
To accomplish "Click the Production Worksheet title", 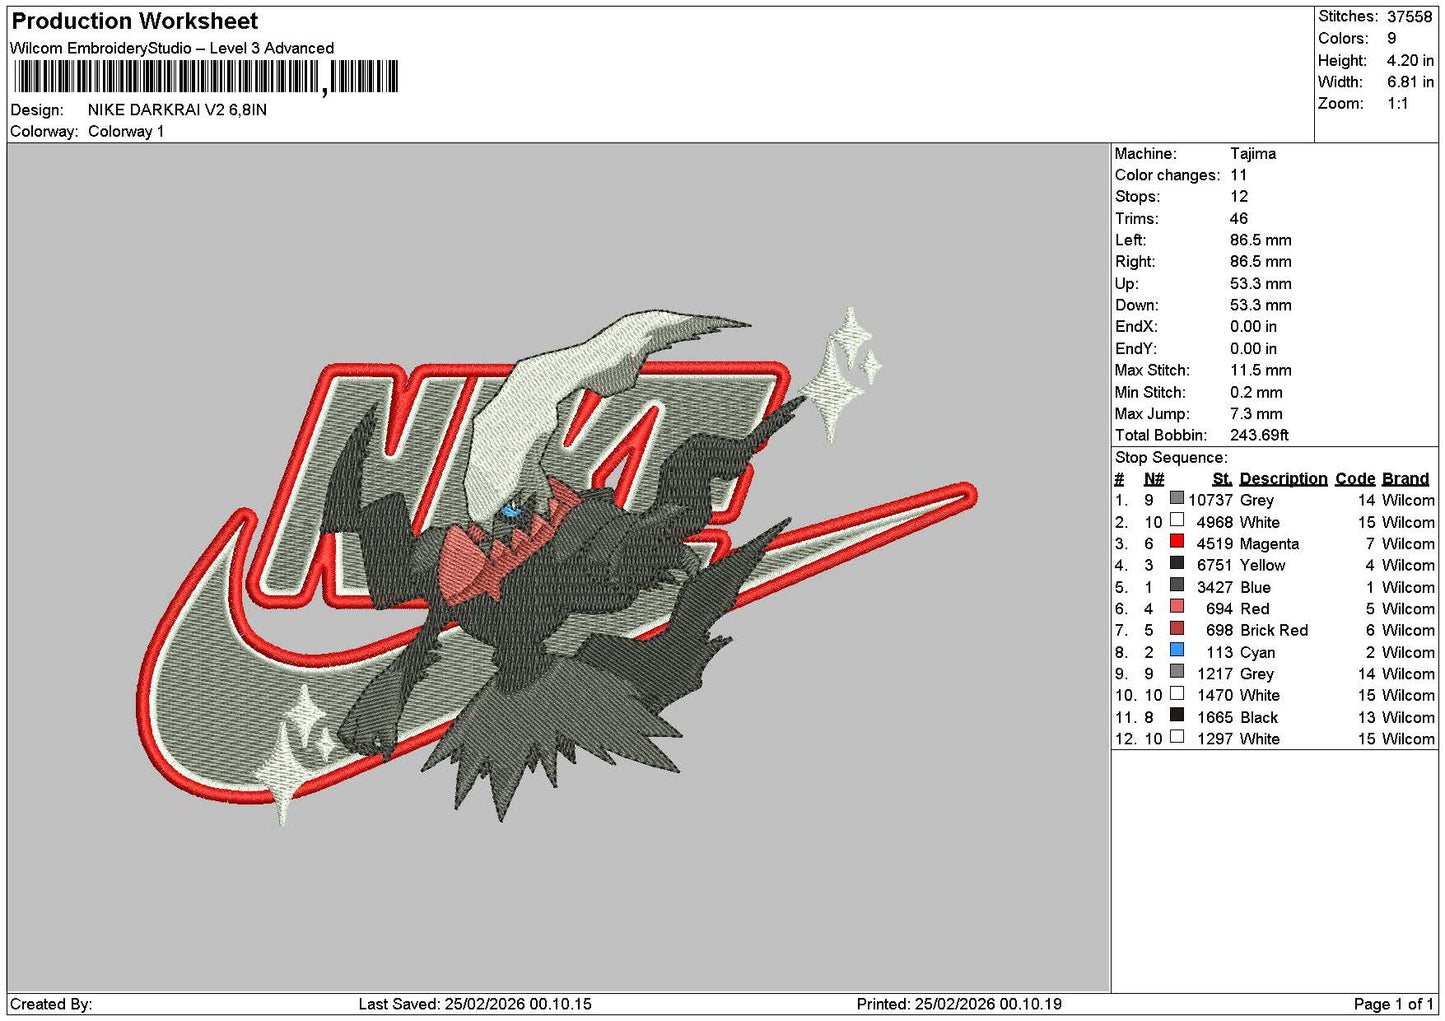I will (135, 21).
